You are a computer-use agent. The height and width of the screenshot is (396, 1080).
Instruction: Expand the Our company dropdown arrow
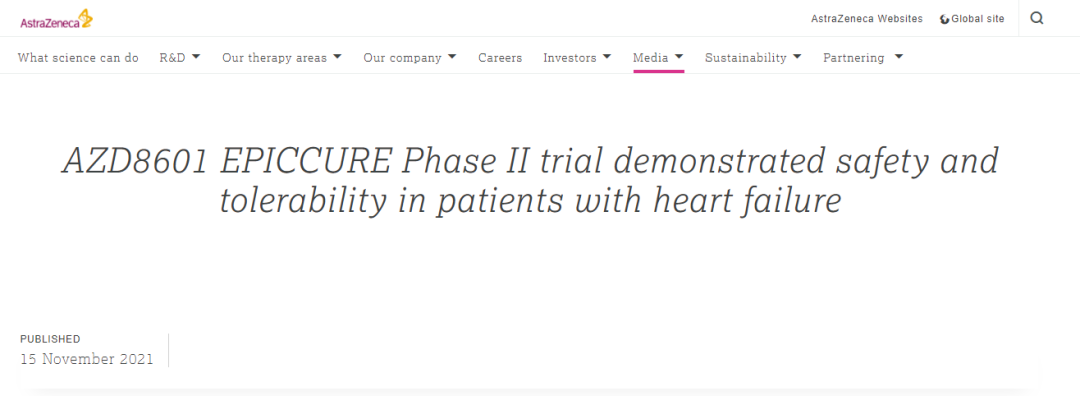452,57
